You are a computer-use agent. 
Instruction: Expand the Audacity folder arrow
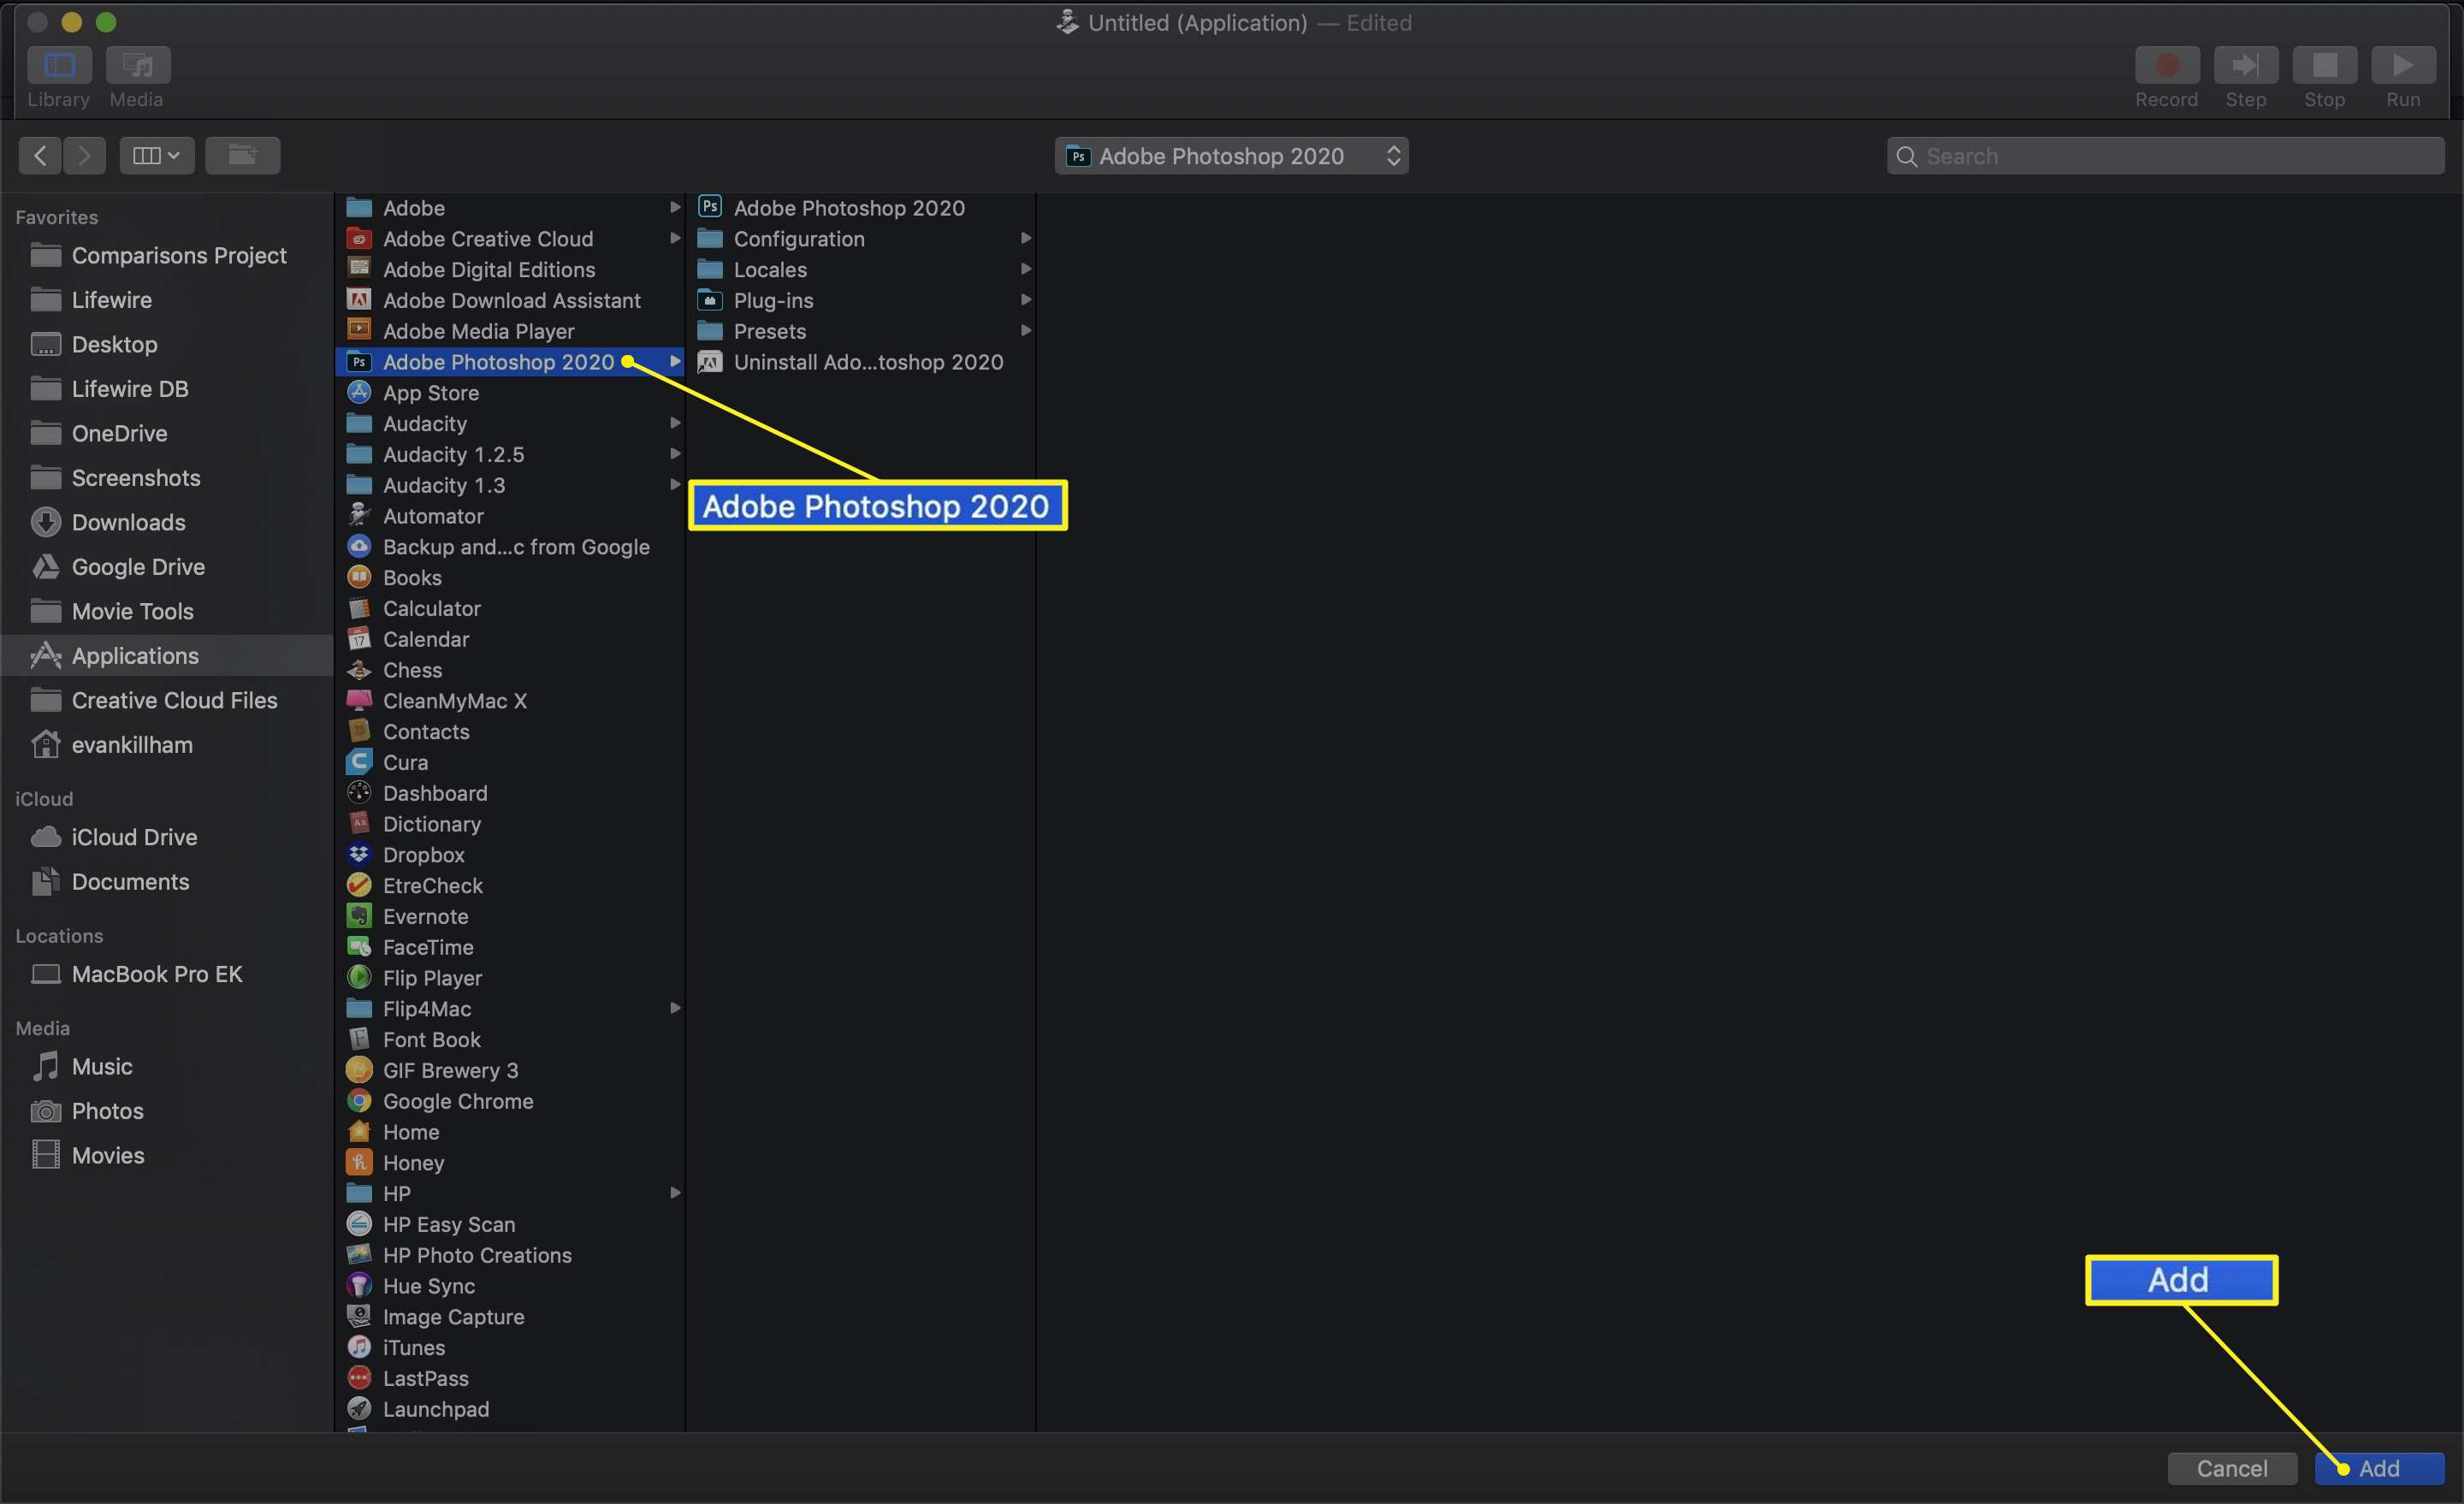(675, 423)
